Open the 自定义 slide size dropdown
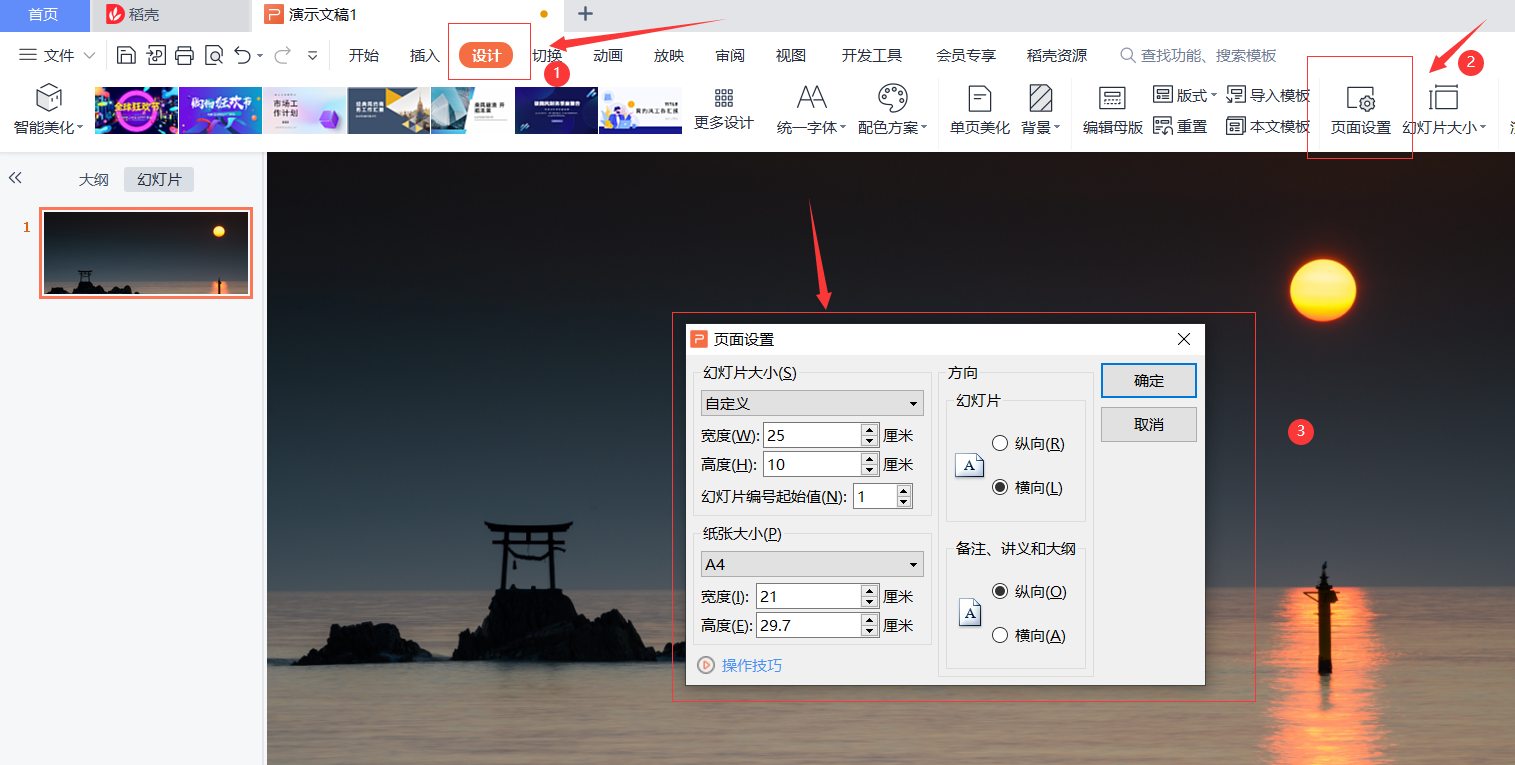This screenshot has height=765, width=1515. point(812,403)
